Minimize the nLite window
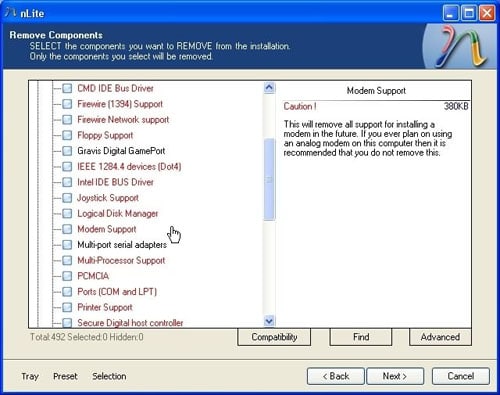Viewport: 500px width, 395px height. coord(451,13)
